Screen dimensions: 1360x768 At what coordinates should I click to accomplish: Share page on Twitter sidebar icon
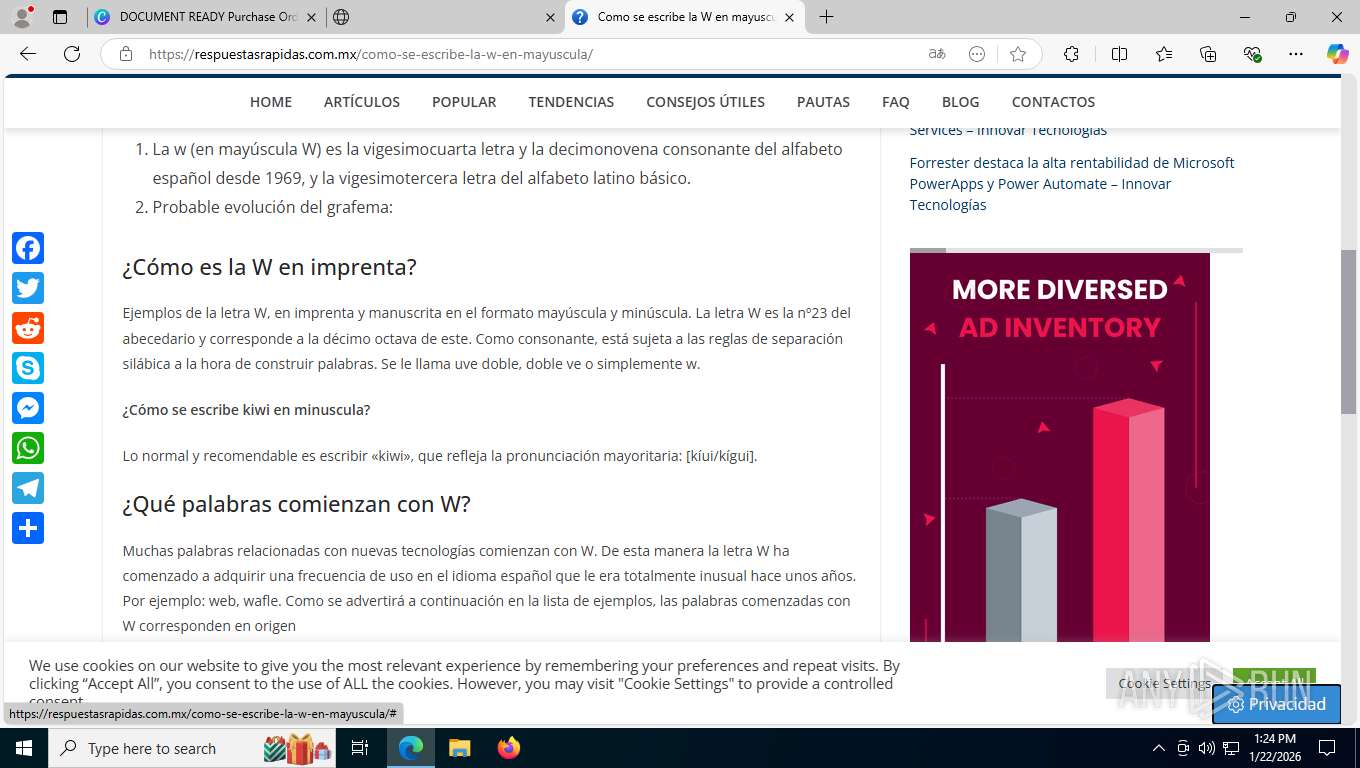(x=28, y=288)
